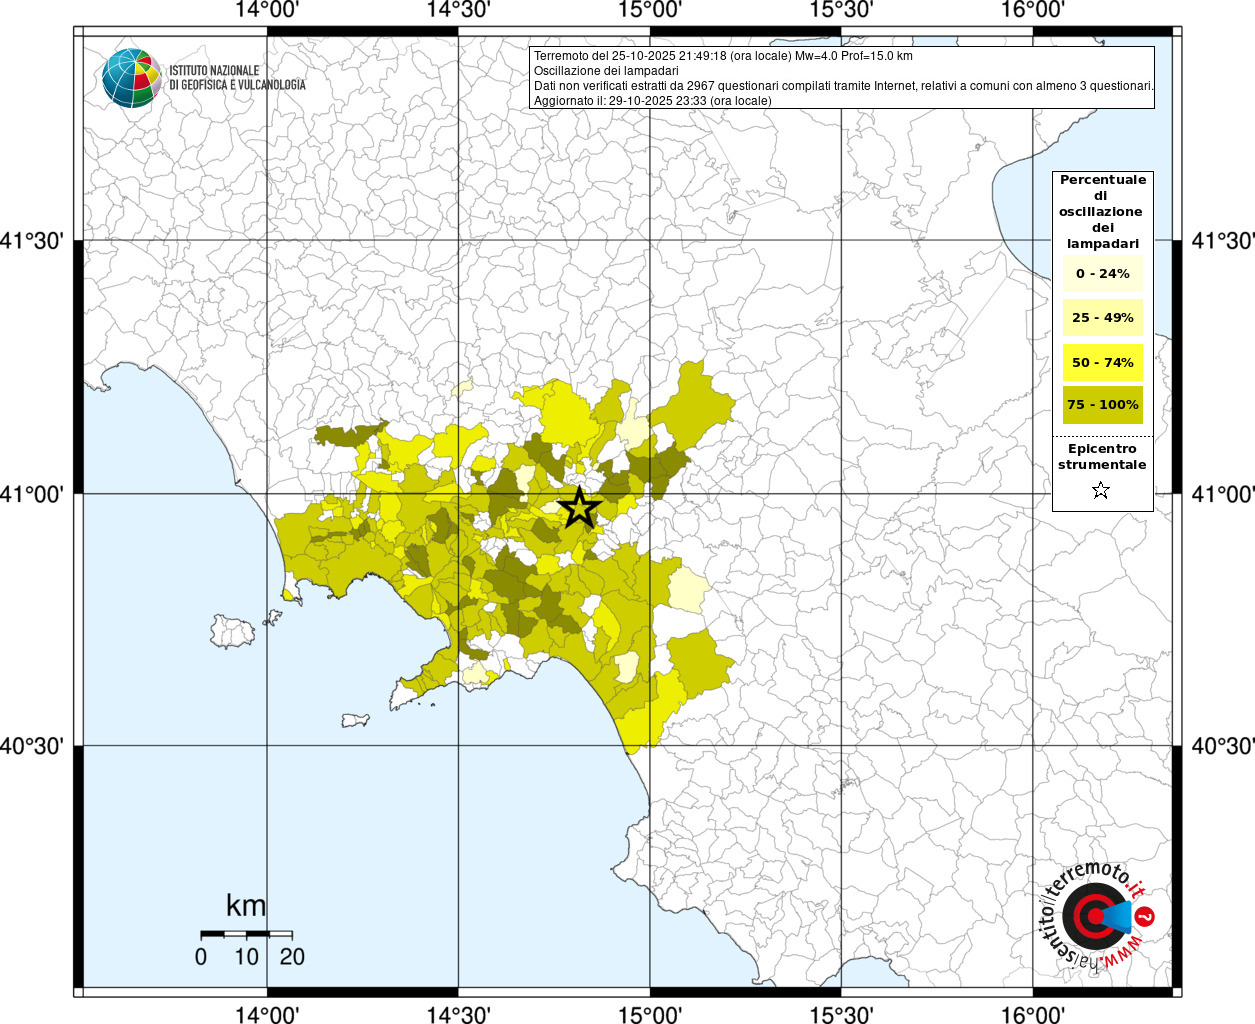Click the top axis label 16°00'
The image size is (1255, 1024).
click(1033, 10)
